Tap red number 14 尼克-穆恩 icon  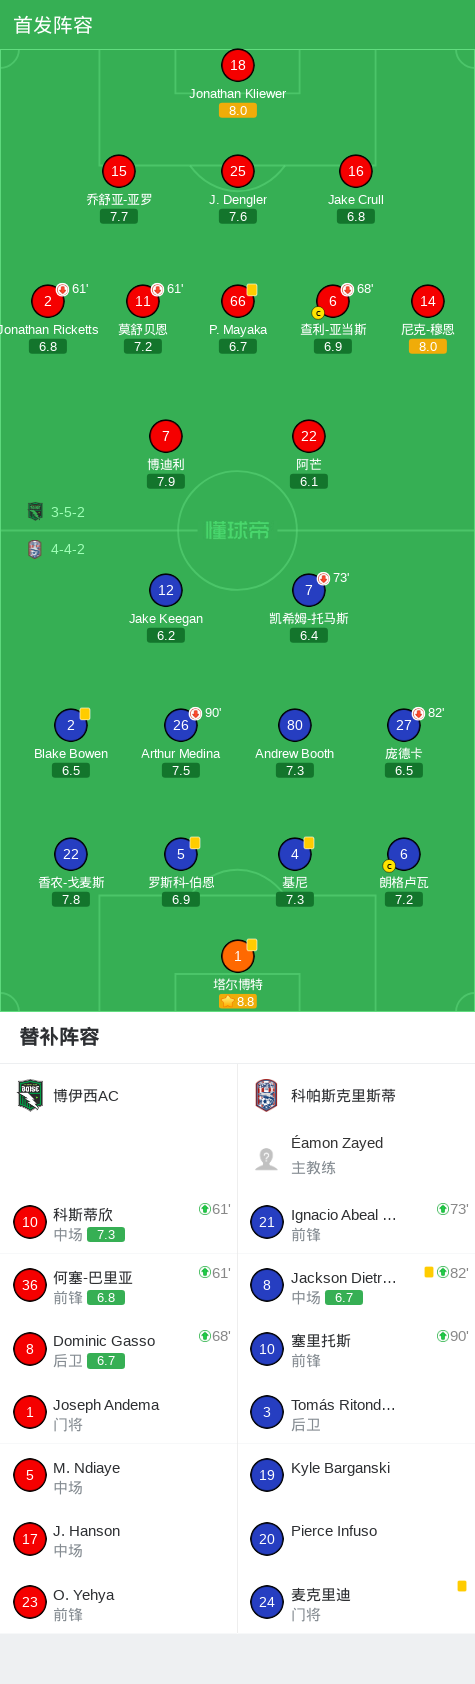[x=428, y=301]
